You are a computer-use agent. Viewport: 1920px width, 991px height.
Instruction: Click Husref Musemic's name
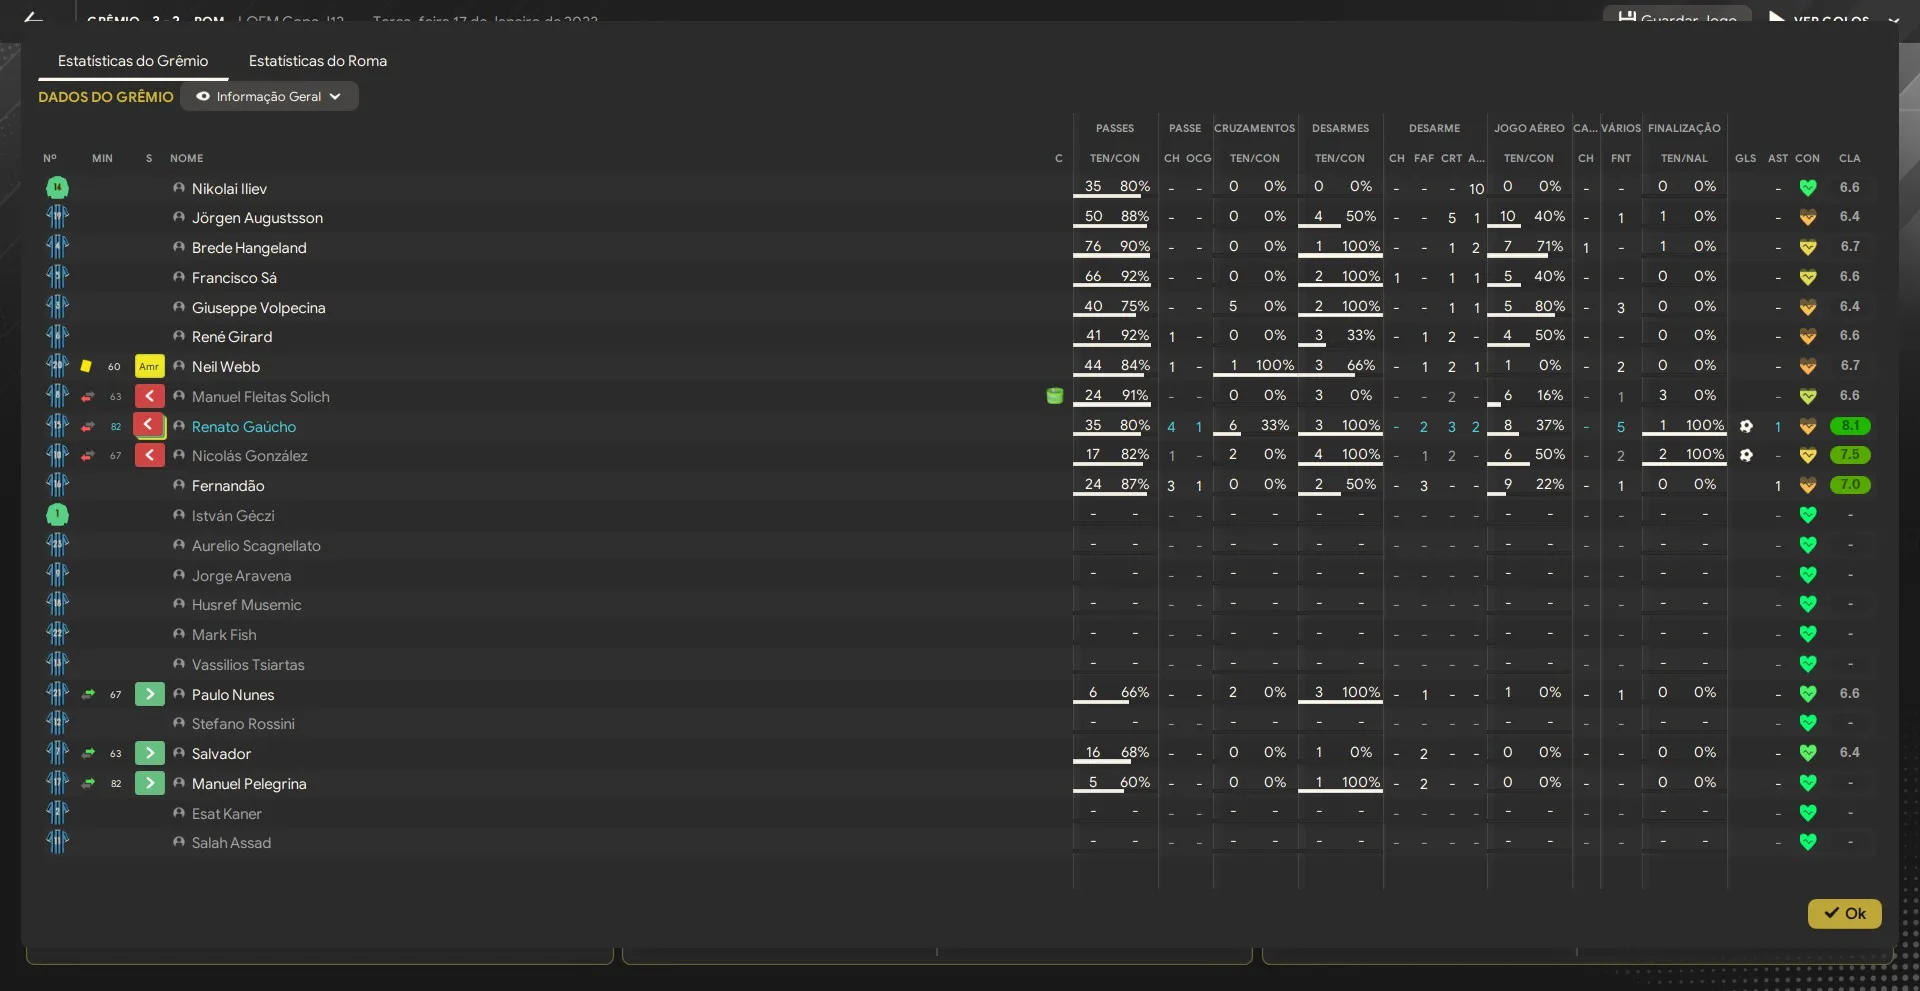(x=246, y=605)
